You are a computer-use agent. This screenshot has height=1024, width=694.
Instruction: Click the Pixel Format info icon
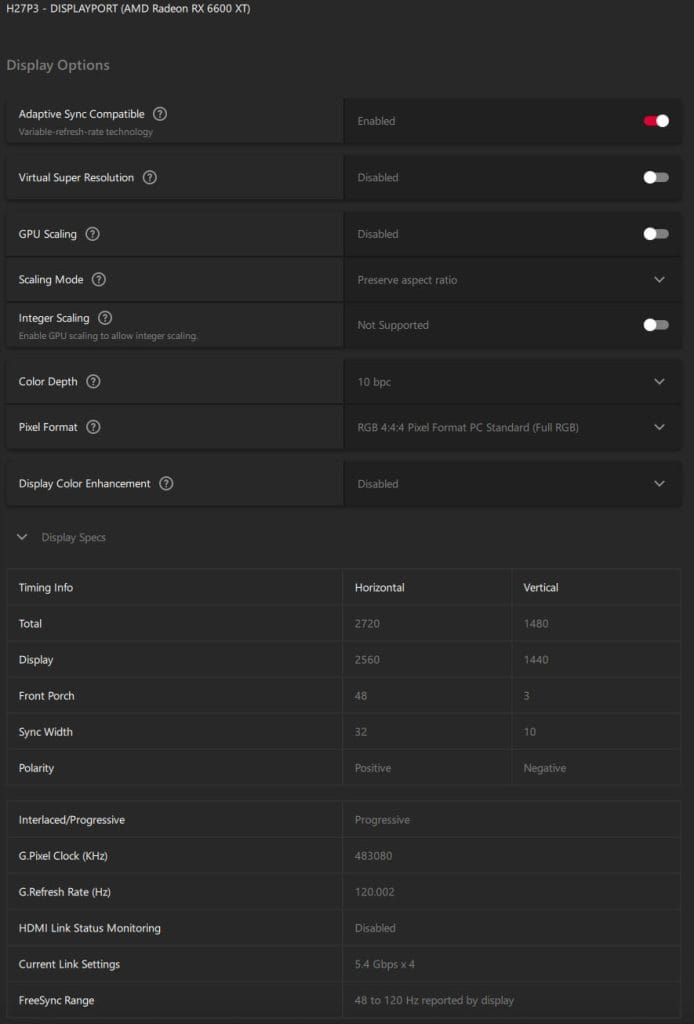(93, 427)
